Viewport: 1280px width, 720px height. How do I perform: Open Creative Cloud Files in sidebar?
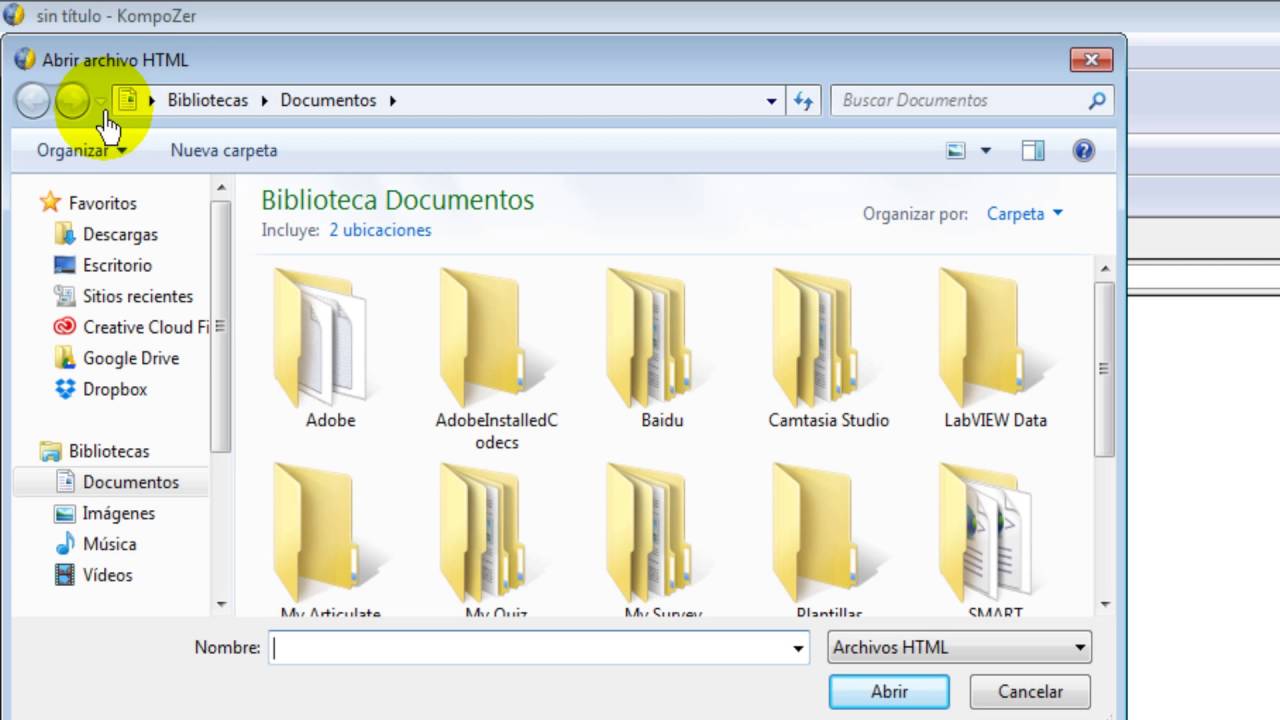(132, 327)
